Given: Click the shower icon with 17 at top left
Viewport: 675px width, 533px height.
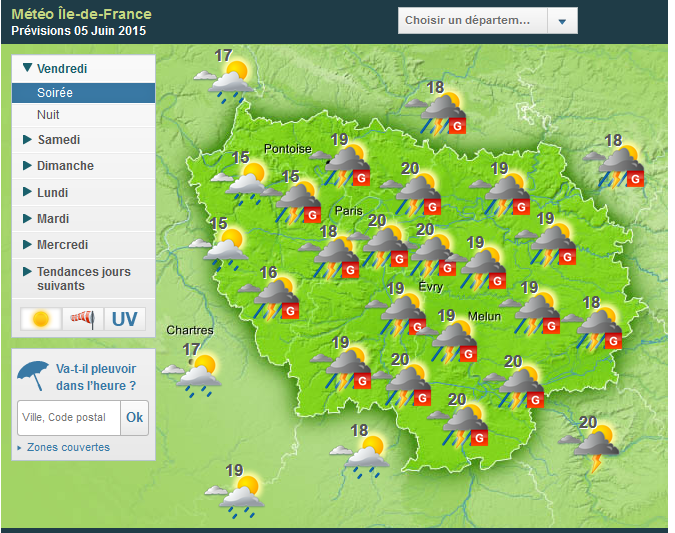Looking at the screenshot, I should pos(224,82).
